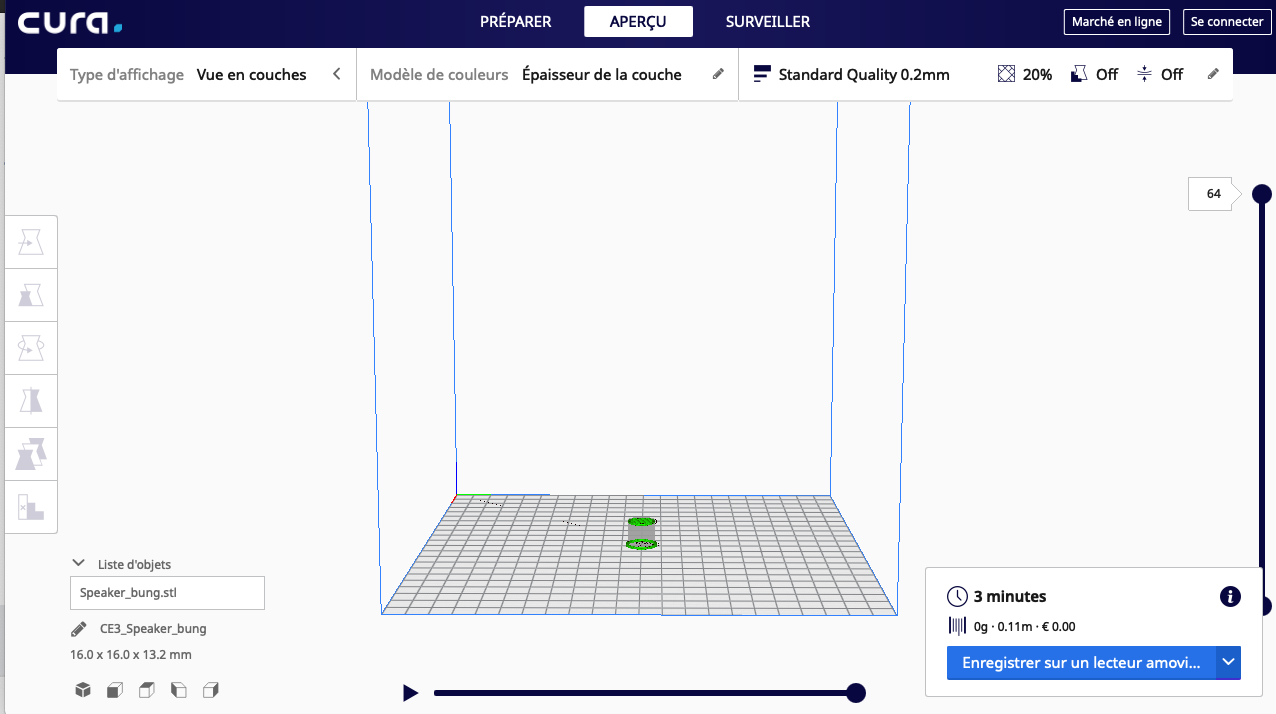Click the pencil icon beside CE3_Speaker_bung
1276x714 pixels.
tap(78, 629)
